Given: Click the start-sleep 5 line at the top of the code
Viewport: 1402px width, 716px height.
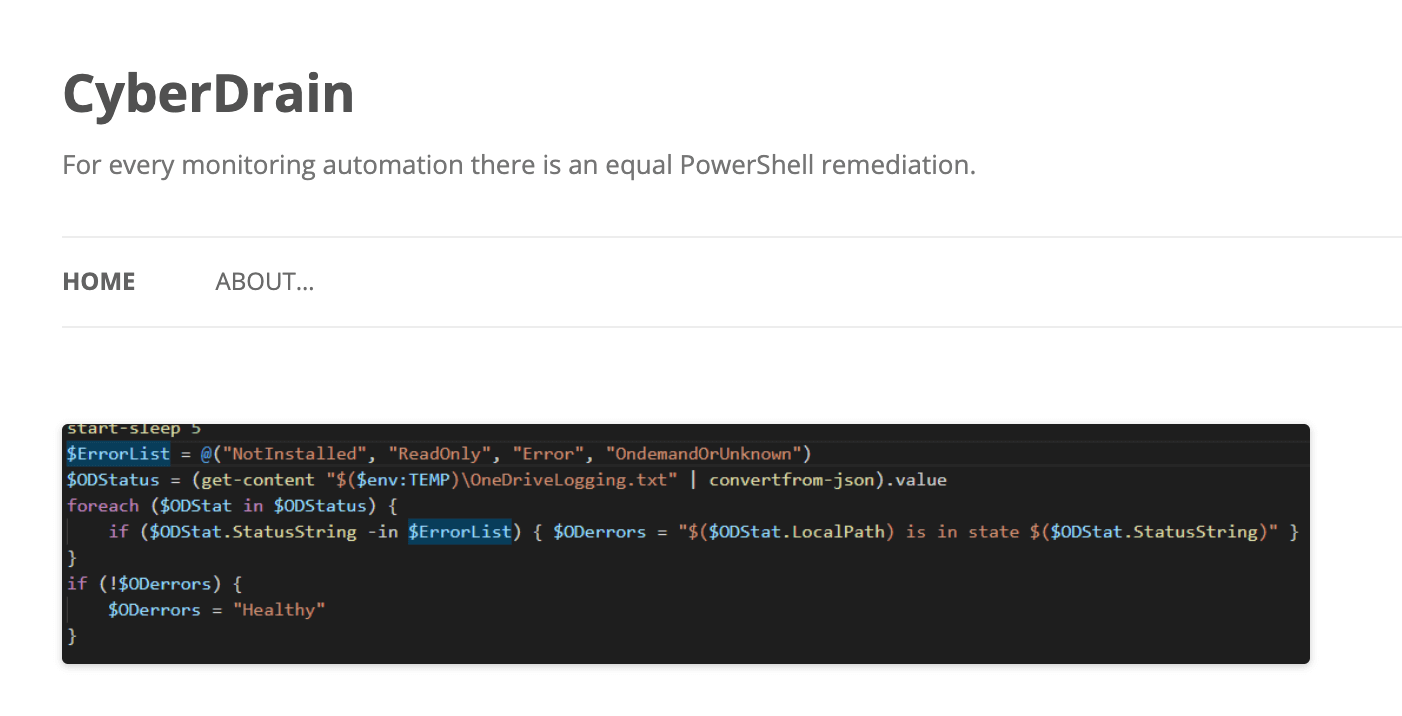Looking at the screenshot, I should pos(124,430).
